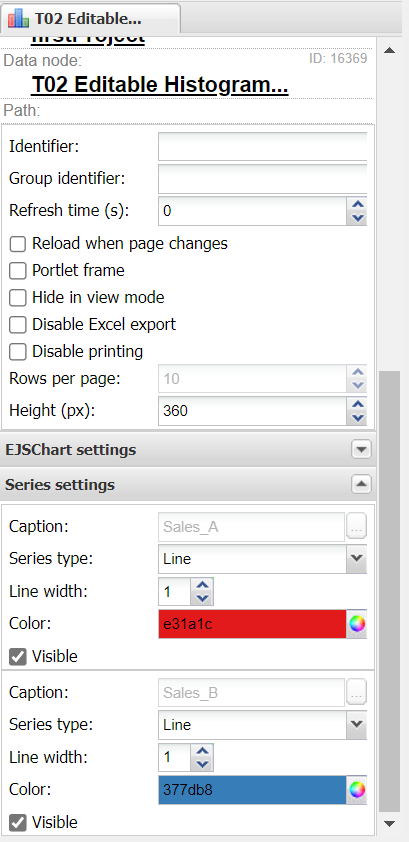Viewport: 409px width, 842px height.
Task: Enable Reload when page changes checkbox
Action: [18, 244]
